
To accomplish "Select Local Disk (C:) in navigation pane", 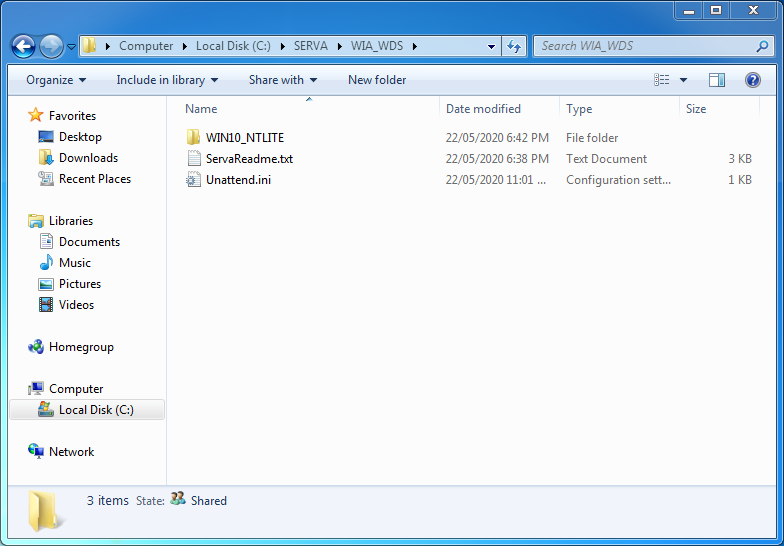I will [96, 410].
